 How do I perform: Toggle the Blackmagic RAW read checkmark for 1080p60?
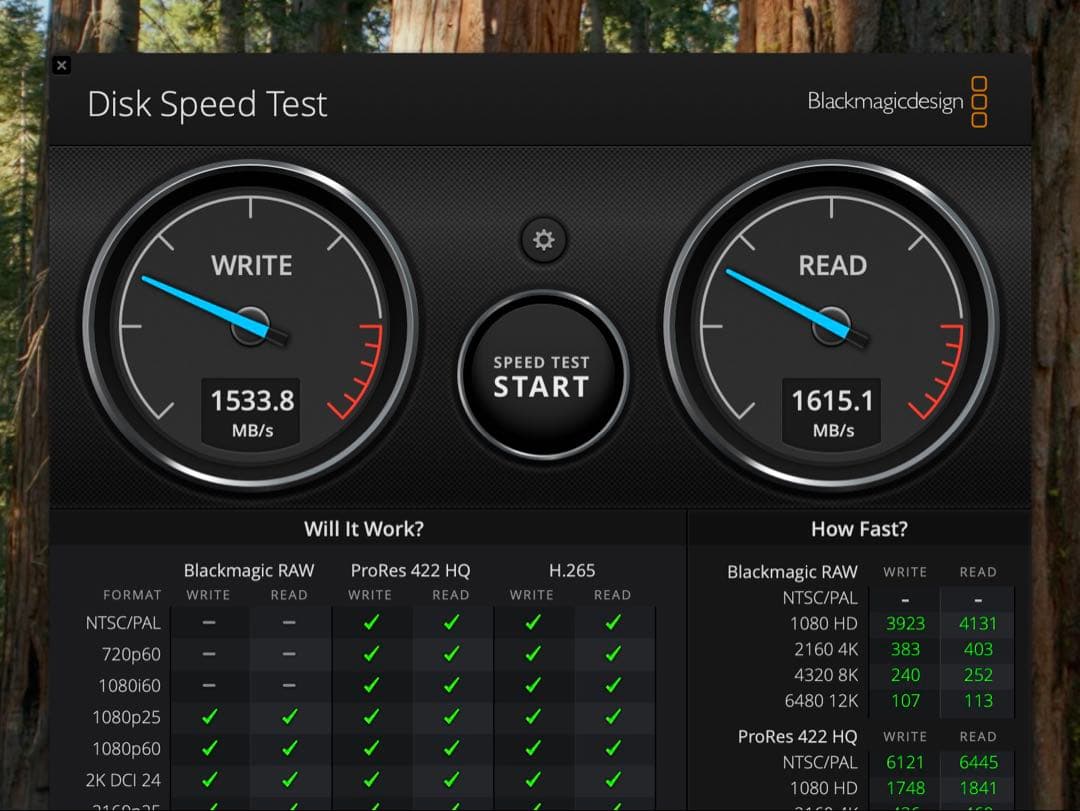click(x=290, y=748)
